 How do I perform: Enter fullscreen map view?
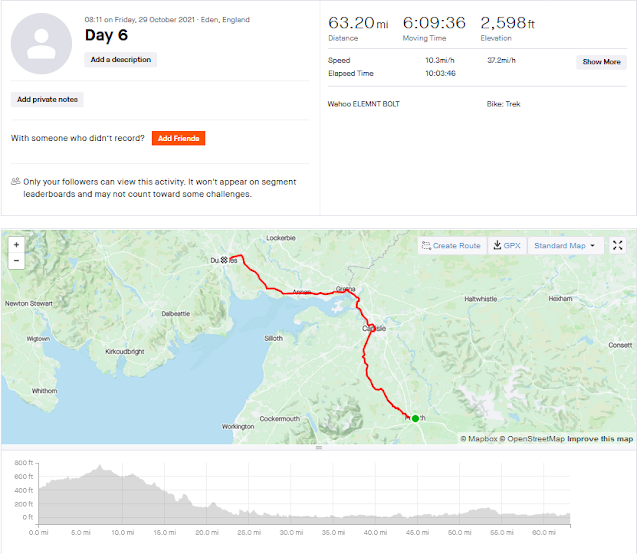click(x=617, y=246)
